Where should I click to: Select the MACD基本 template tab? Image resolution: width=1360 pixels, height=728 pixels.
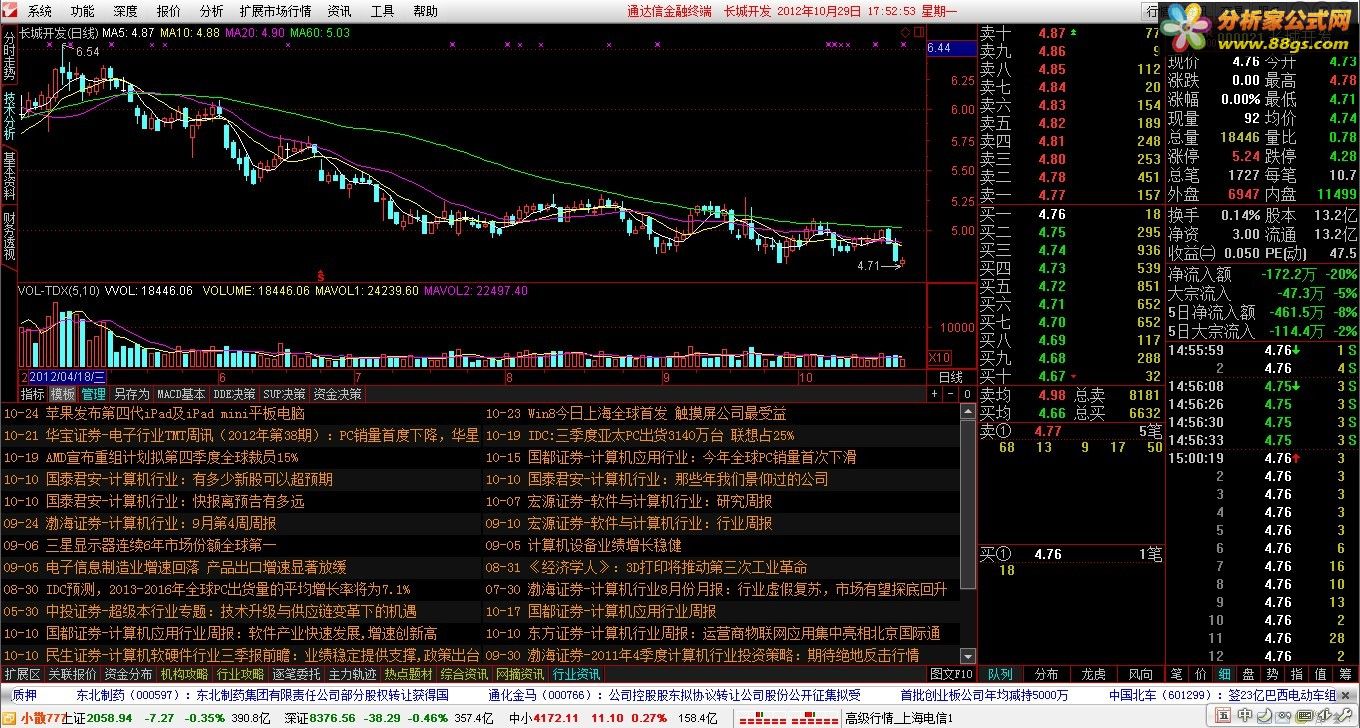pos(181,394)
